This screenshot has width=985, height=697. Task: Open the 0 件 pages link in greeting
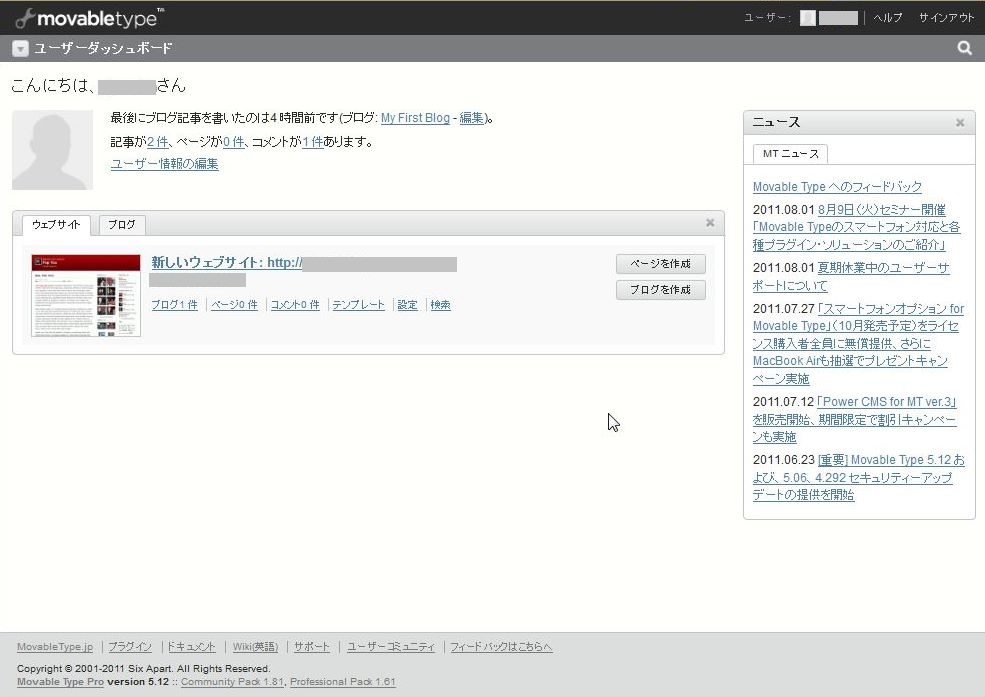(x=234, y=142)
